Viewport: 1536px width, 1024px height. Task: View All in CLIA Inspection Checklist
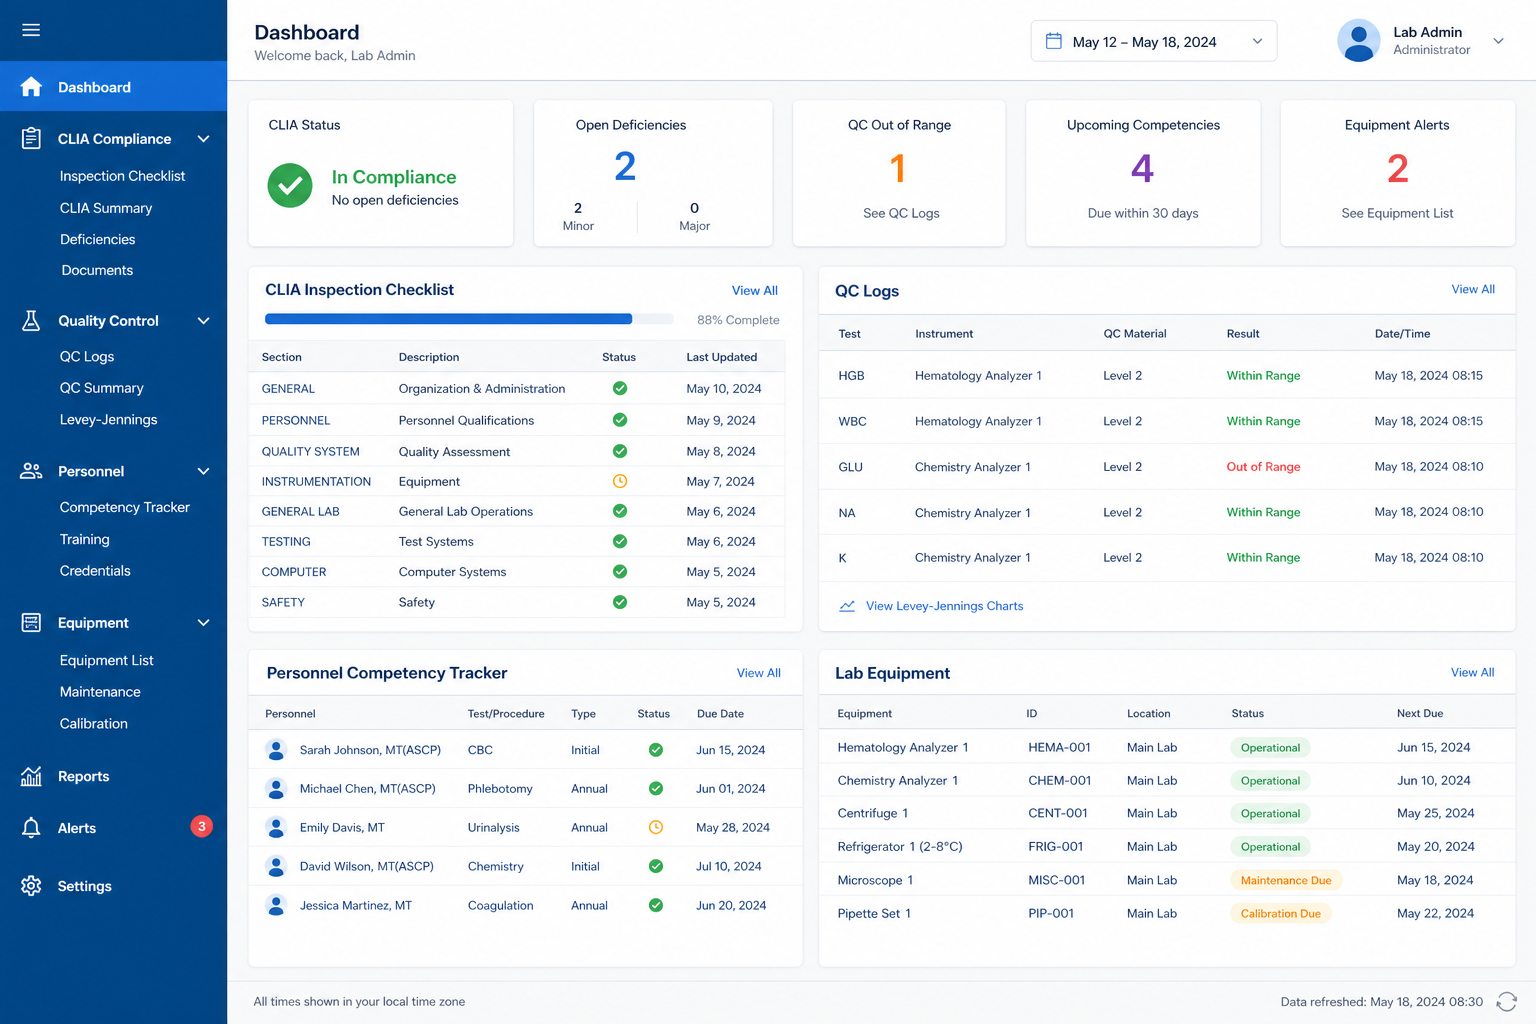[754, 290]
